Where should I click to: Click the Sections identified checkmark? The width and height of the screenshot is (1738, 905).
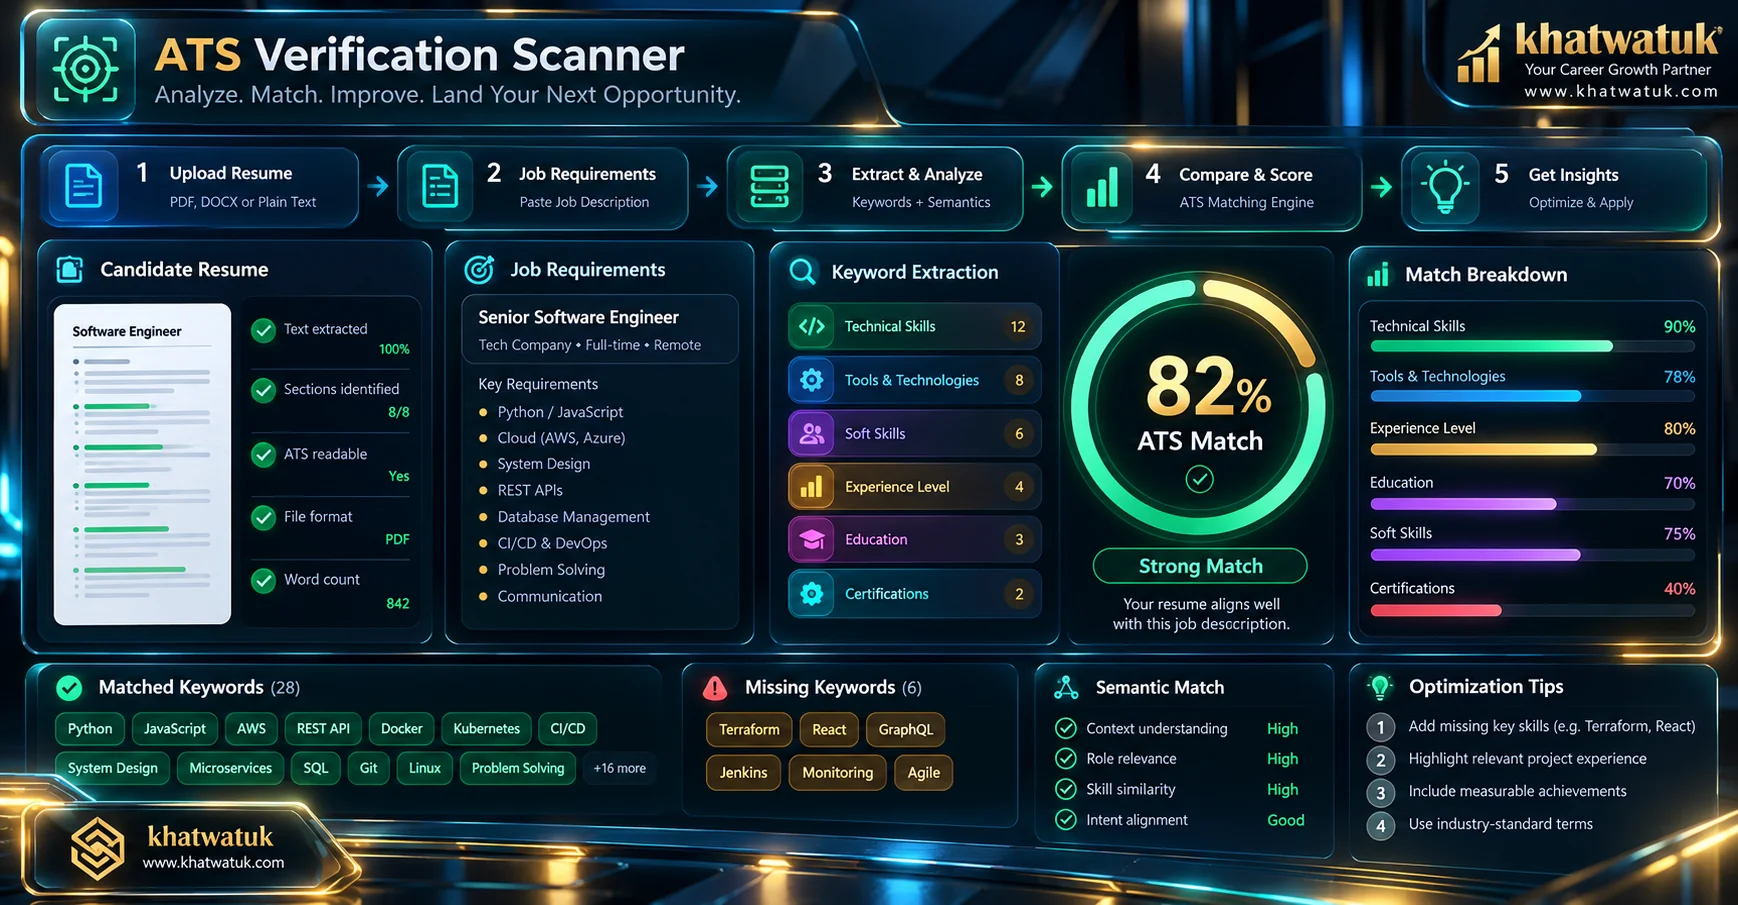point(263,390)
